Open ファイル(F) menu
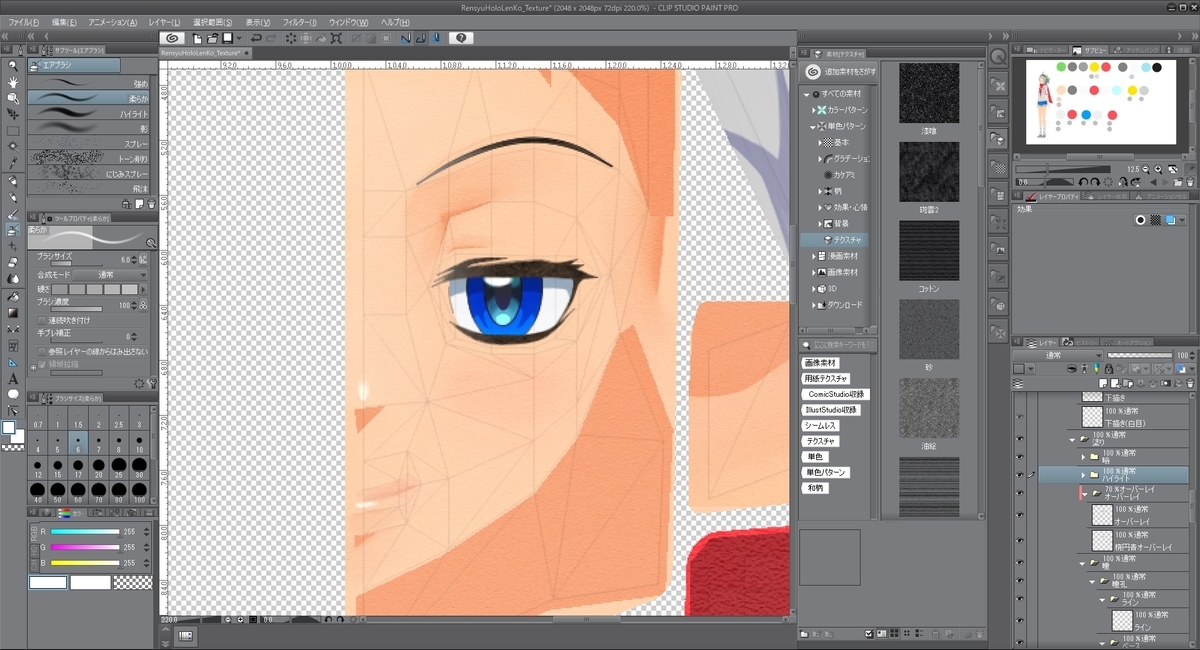 coord(24,22)
